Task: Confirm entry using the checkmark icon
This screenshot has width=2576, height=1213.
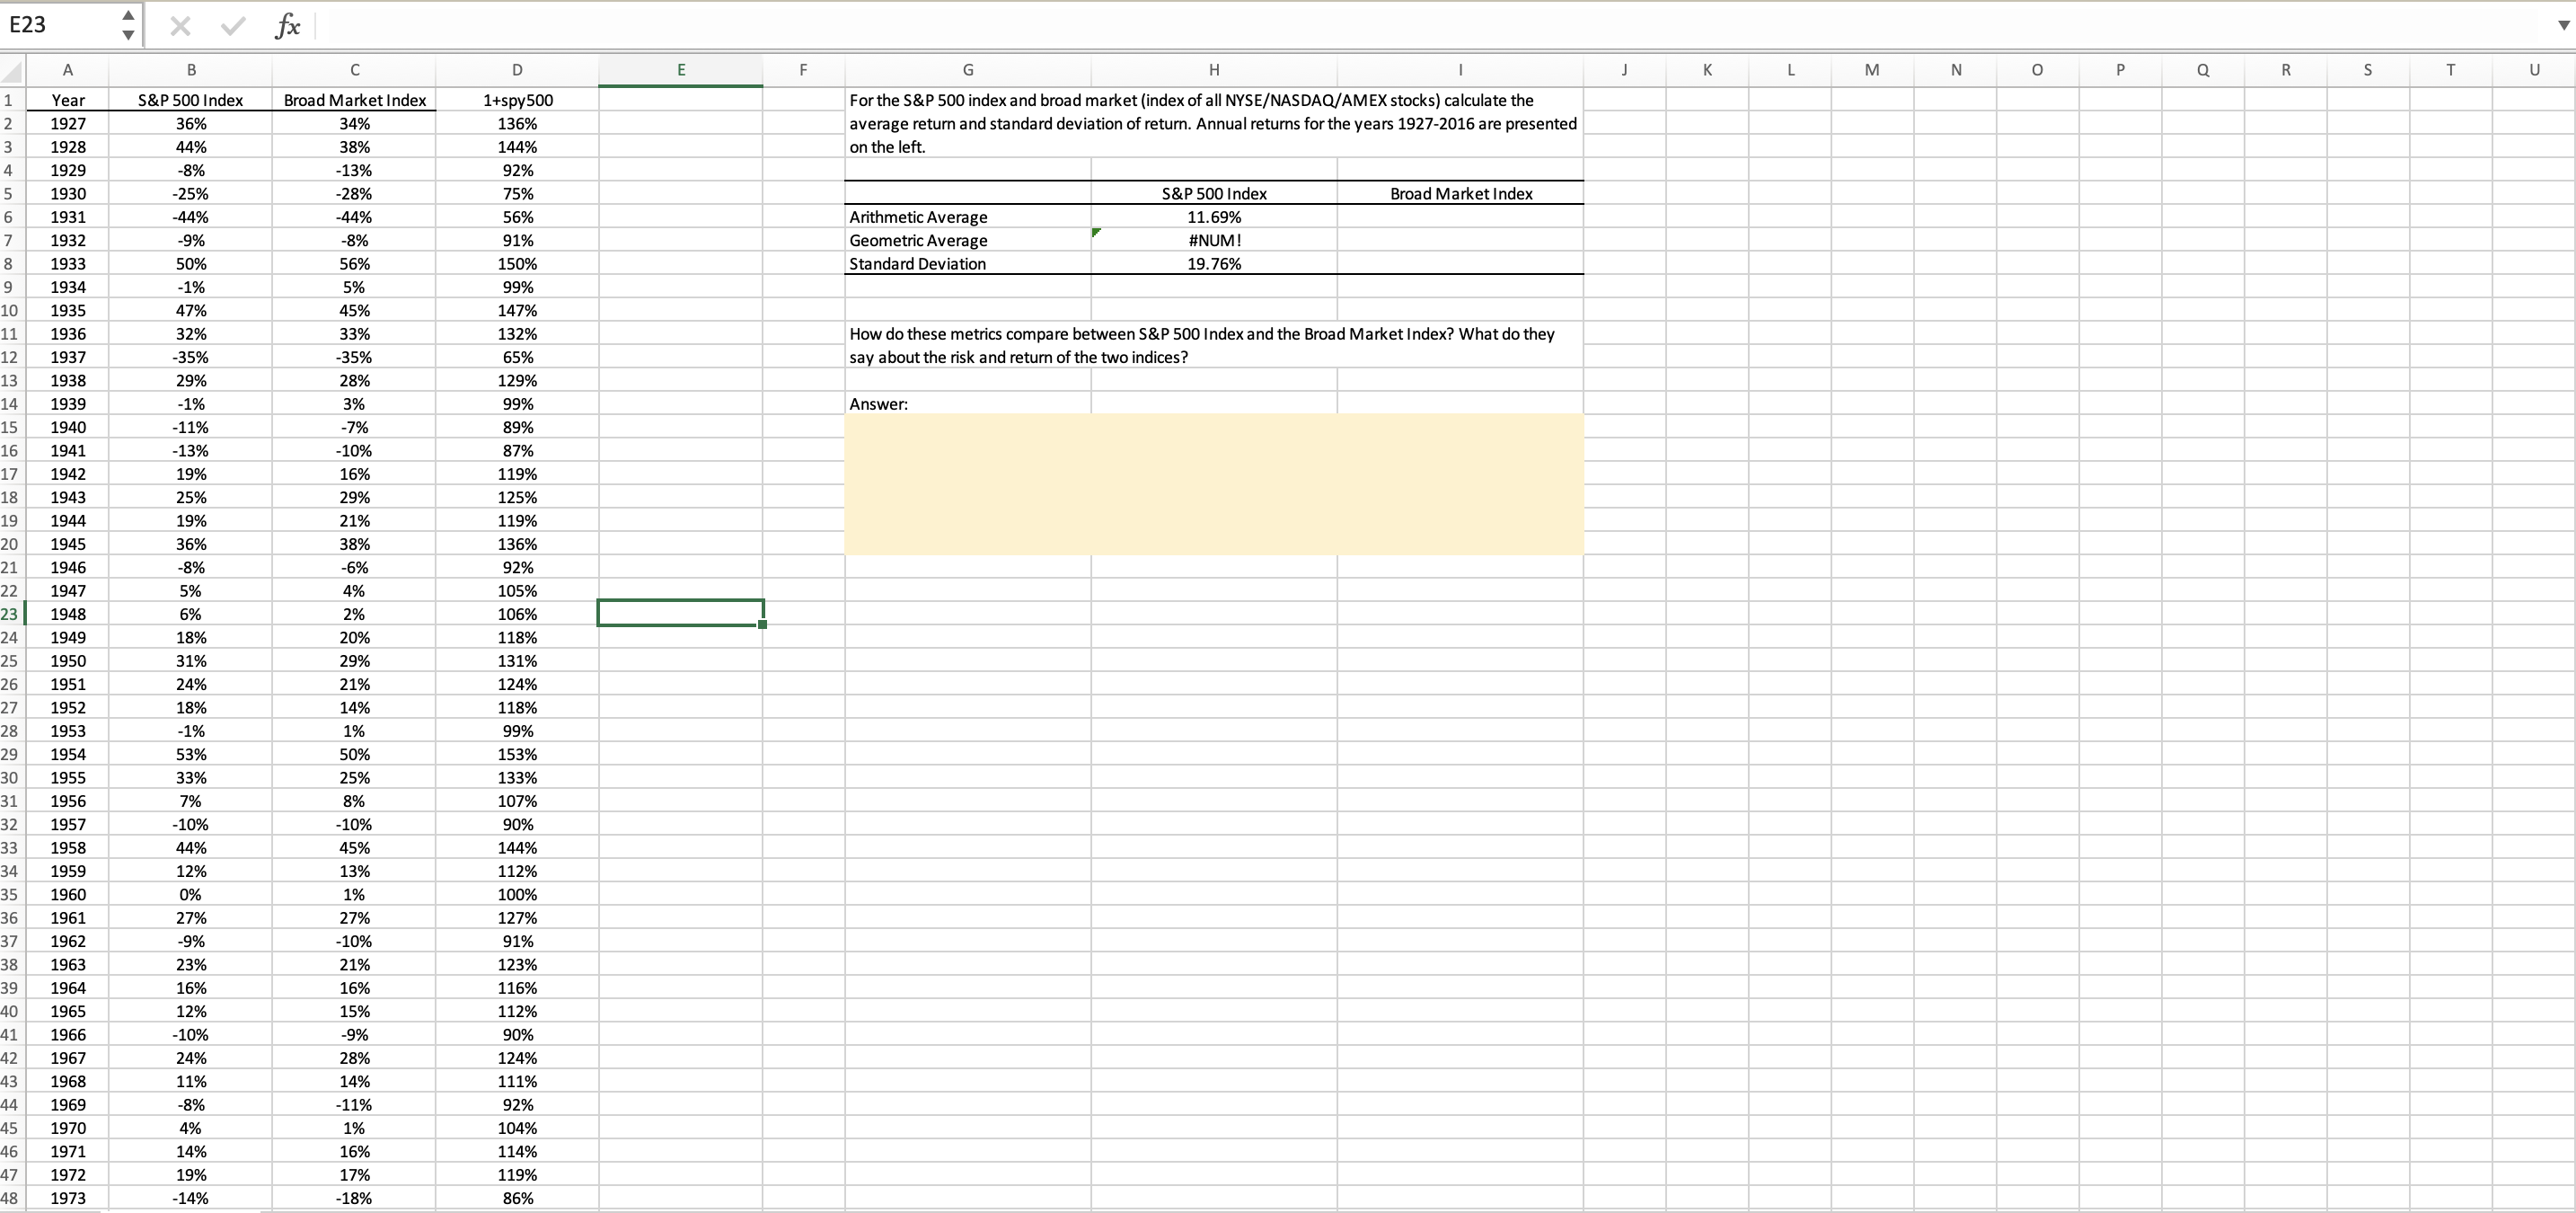Action: click(x=232, y=26)
